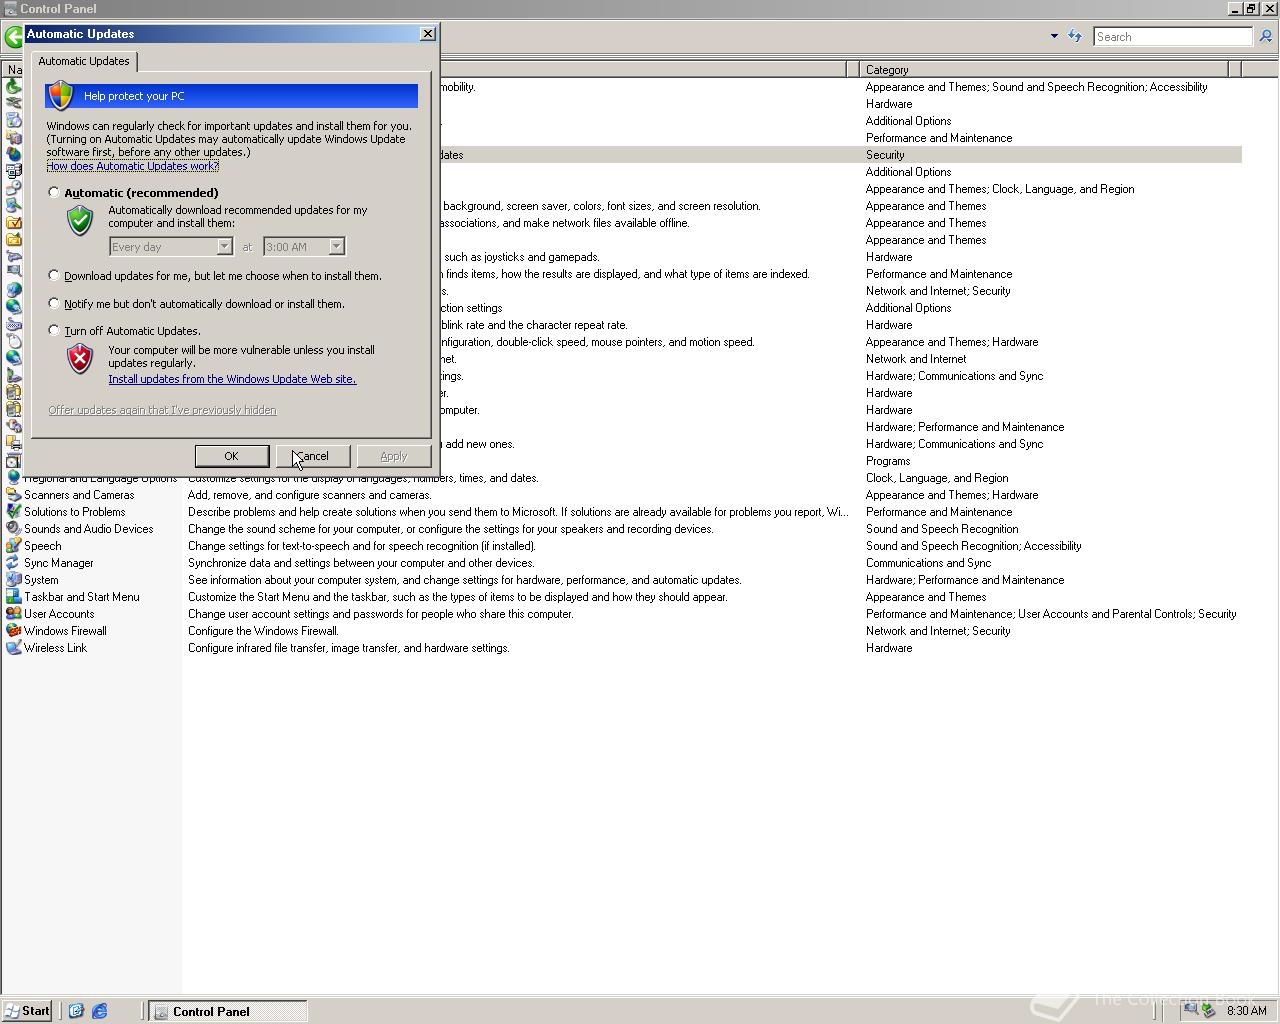Viewport: 1280px width, 1024px height.
Task: Click Offer updates again that I've hidden
Action: point(162,410)
